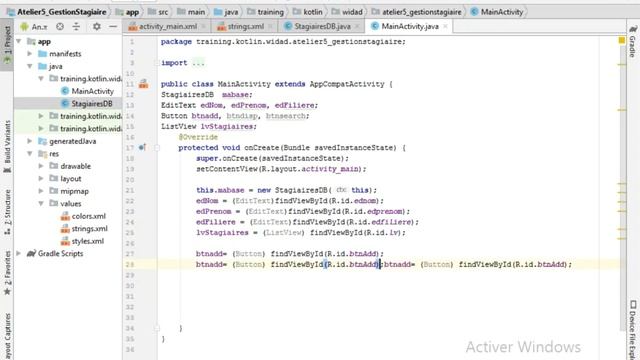Viewport: 640px width, 360px height.
Task: Click the collapse all icon in Project panel
Action: (x=76, y=27)
